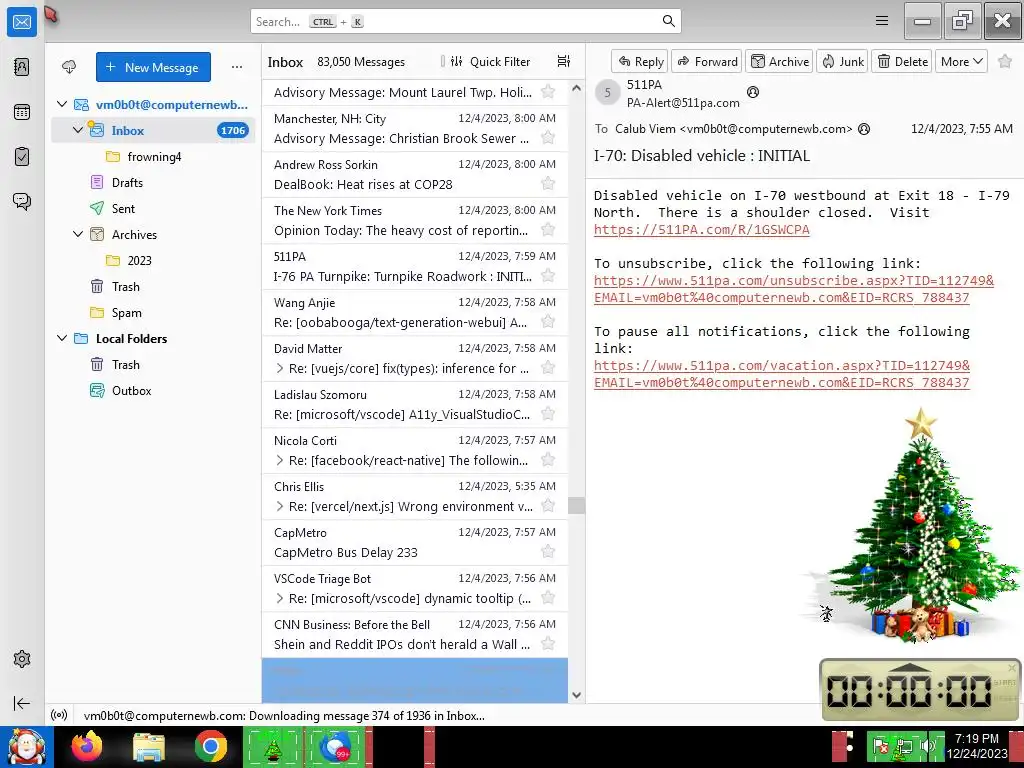Screen dimensions: 1024x768
Task: Open Firefox from the taskbar
Action: (x=87, y=746)
